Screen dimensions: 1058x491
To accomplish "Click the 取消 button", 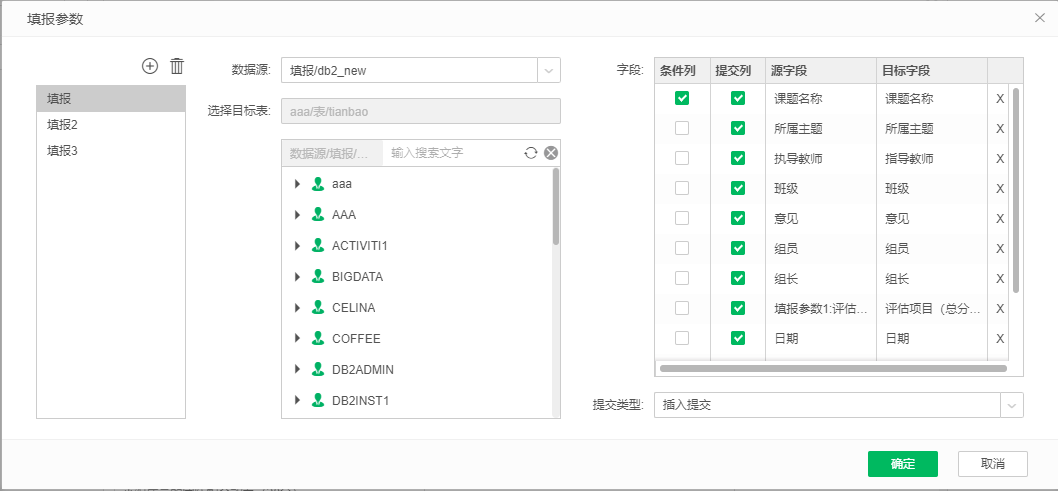I will 992,464.
